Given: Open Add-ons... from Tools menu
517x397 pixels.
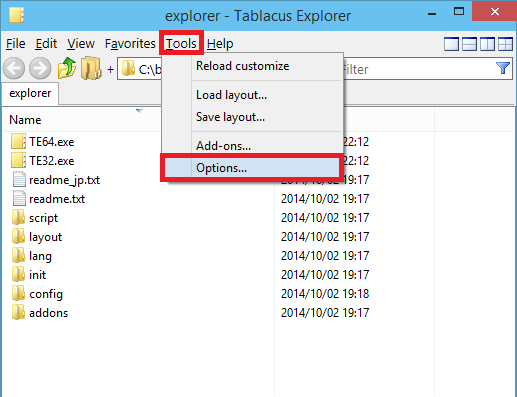Looking at the screenshot, I should click(252, 146).
